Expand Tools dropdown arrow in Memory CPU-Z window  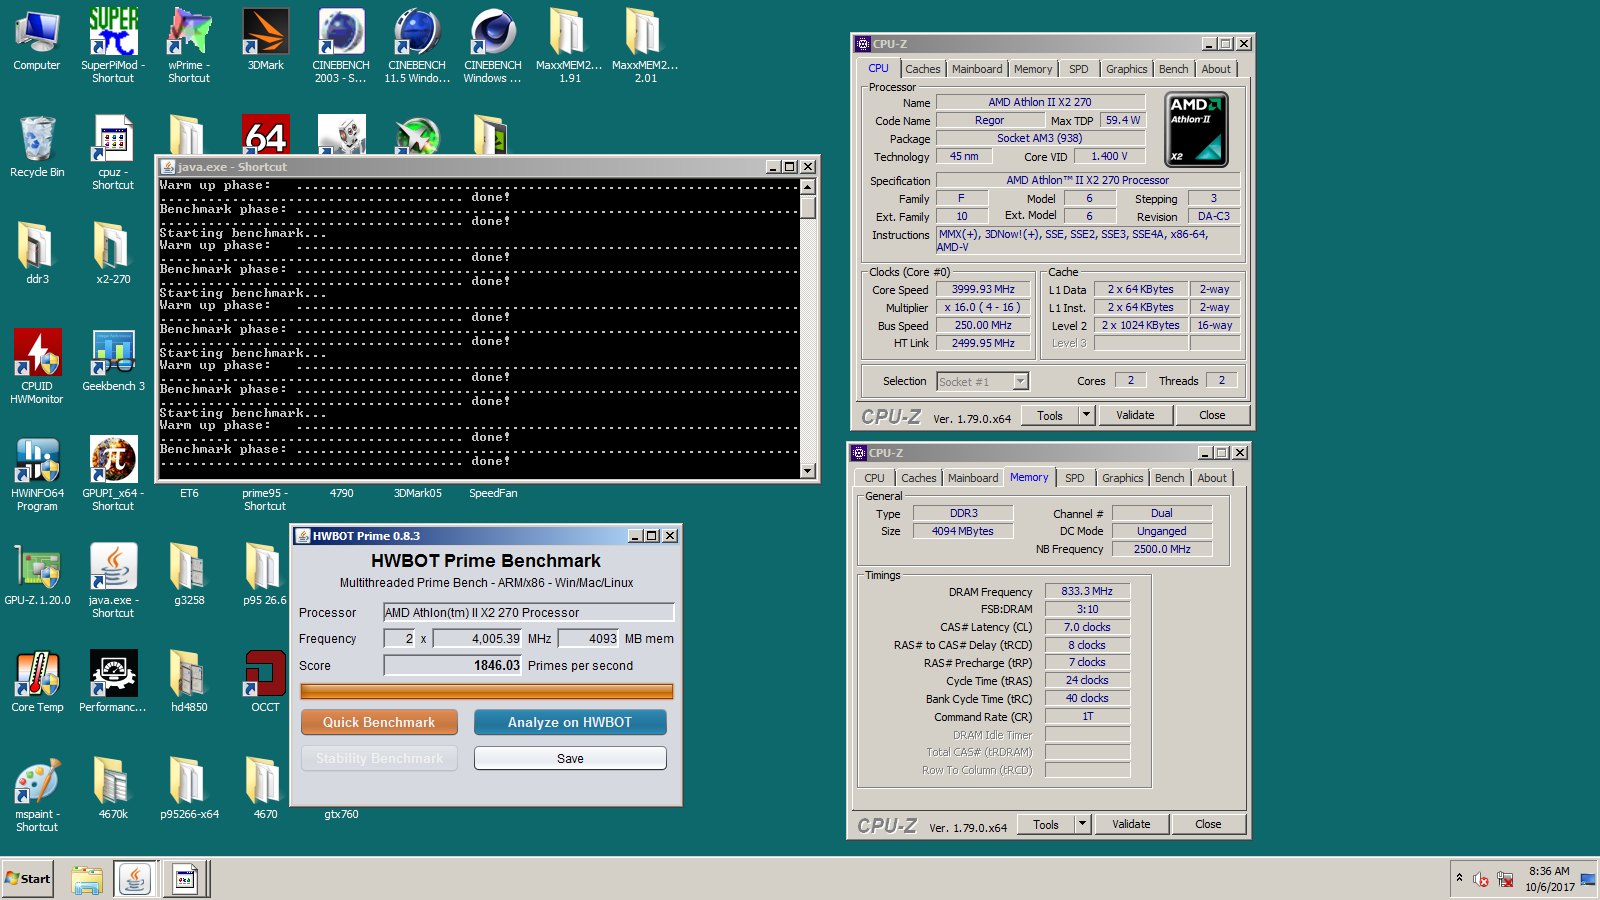(x=1082, y=824)
